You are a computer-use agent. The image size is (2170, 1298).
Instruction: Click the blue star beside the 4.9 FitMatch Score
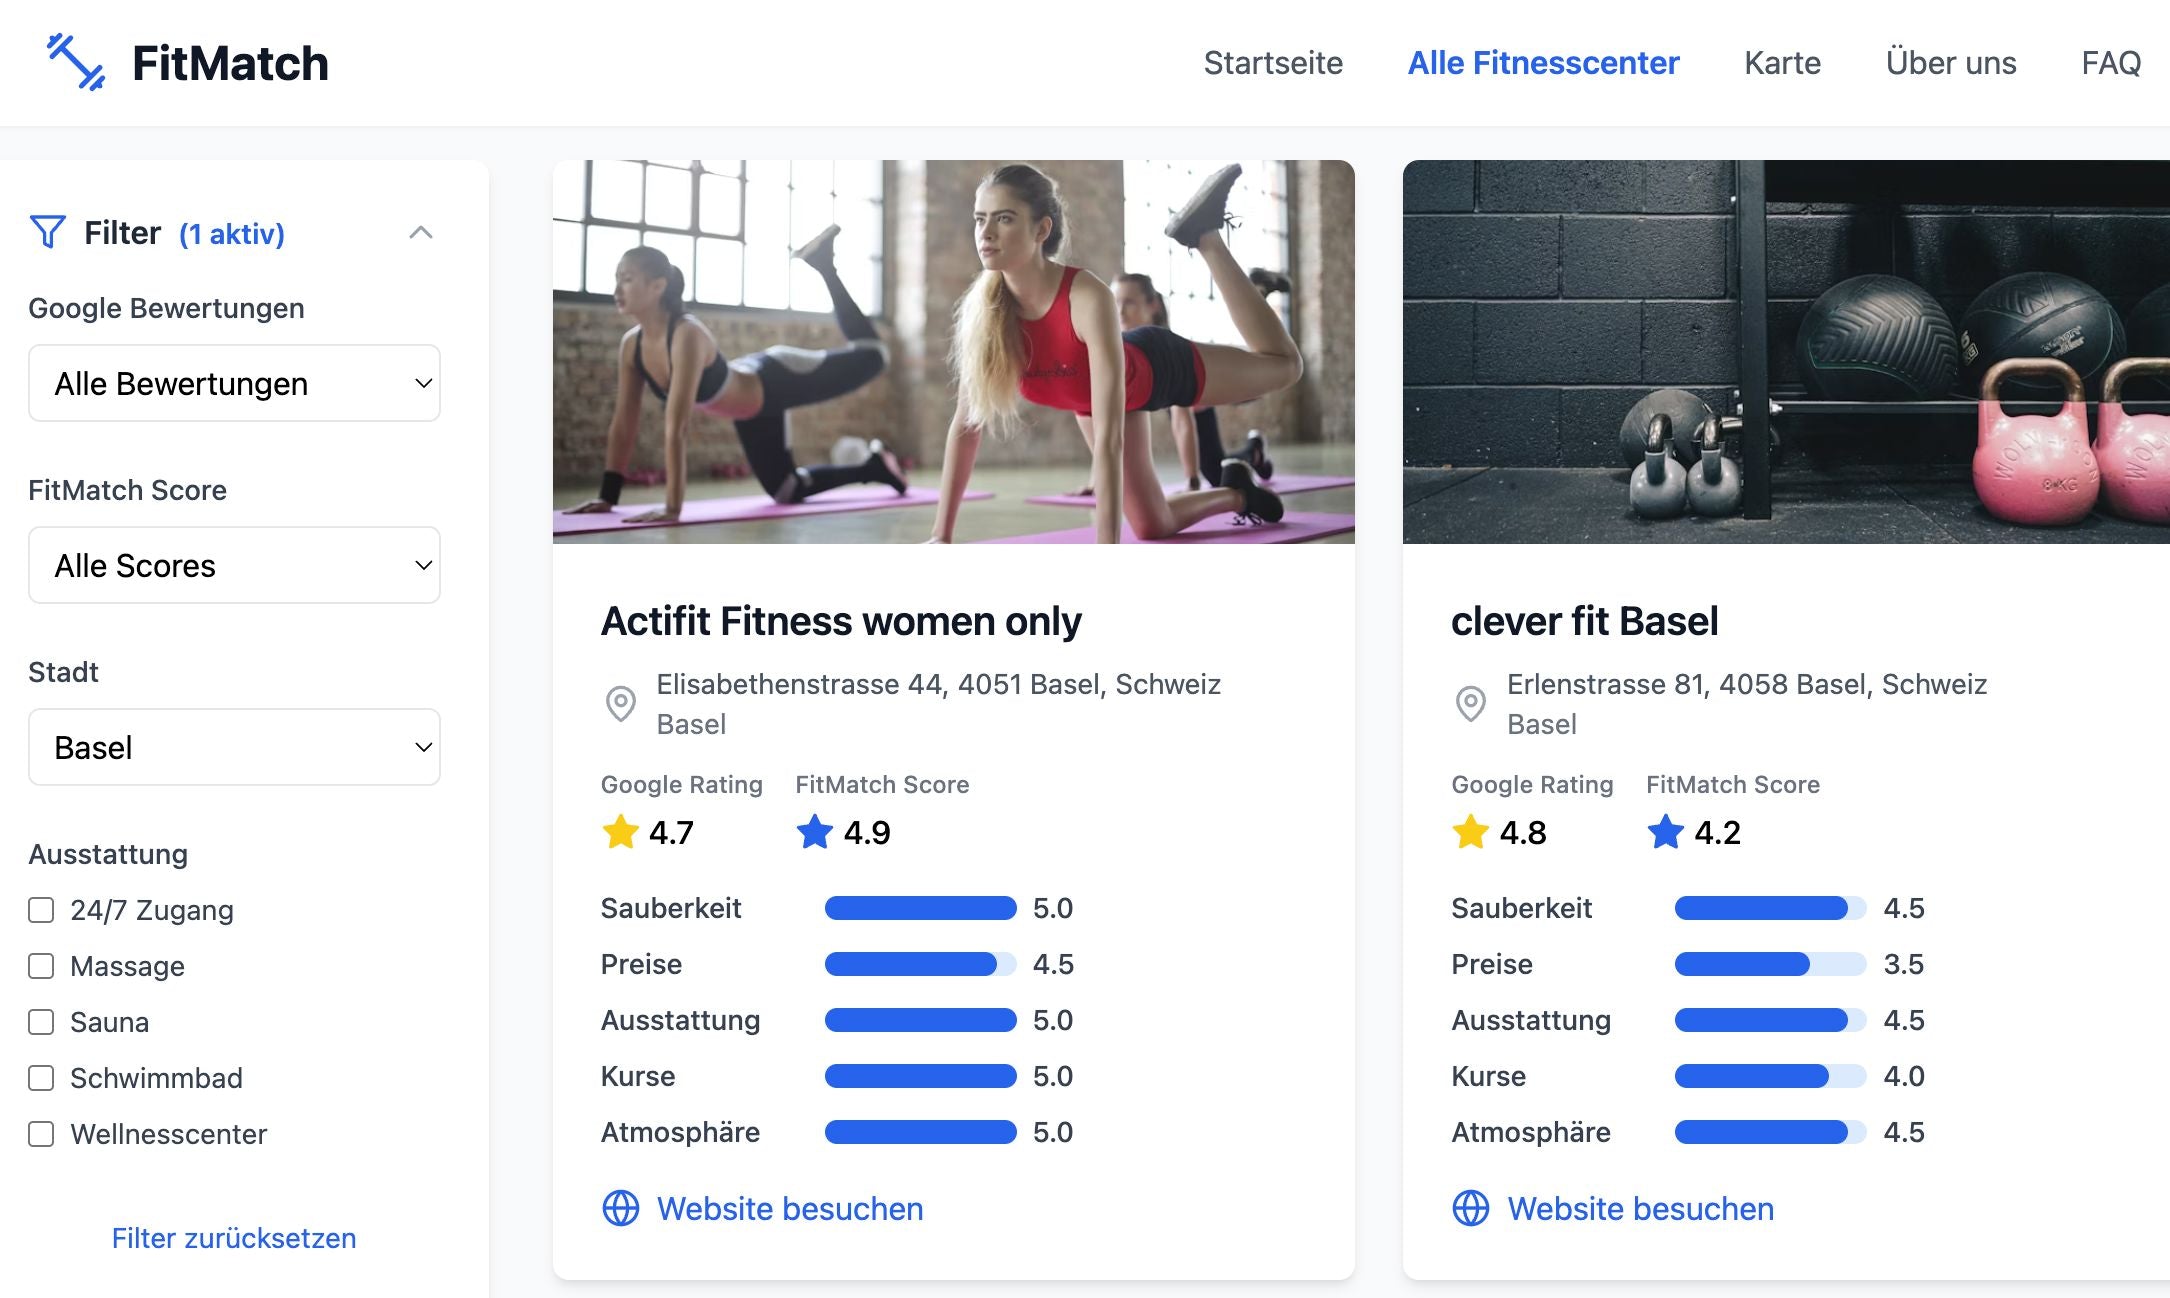point(815,831)
